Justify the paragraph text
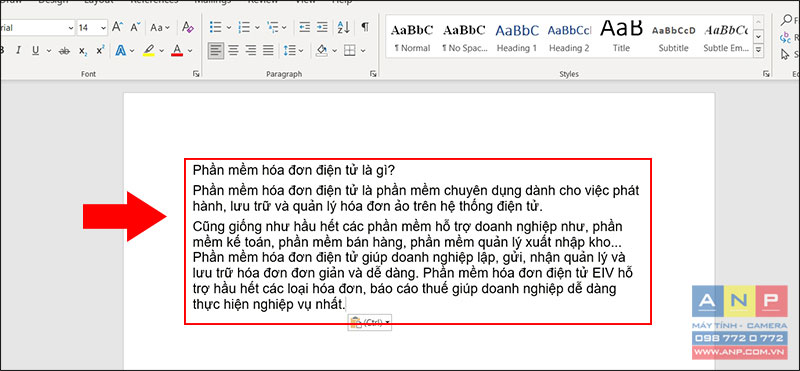This screenshot has height=371, width=800. coord(268,51)
